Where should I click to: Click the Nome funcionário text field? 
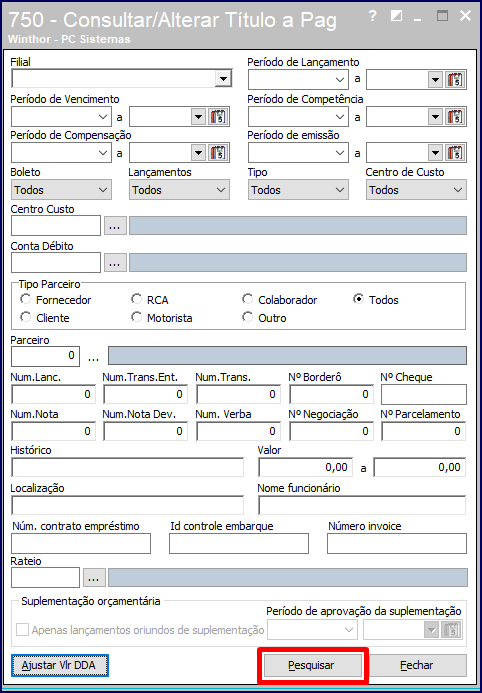click(x=362, y=505)
